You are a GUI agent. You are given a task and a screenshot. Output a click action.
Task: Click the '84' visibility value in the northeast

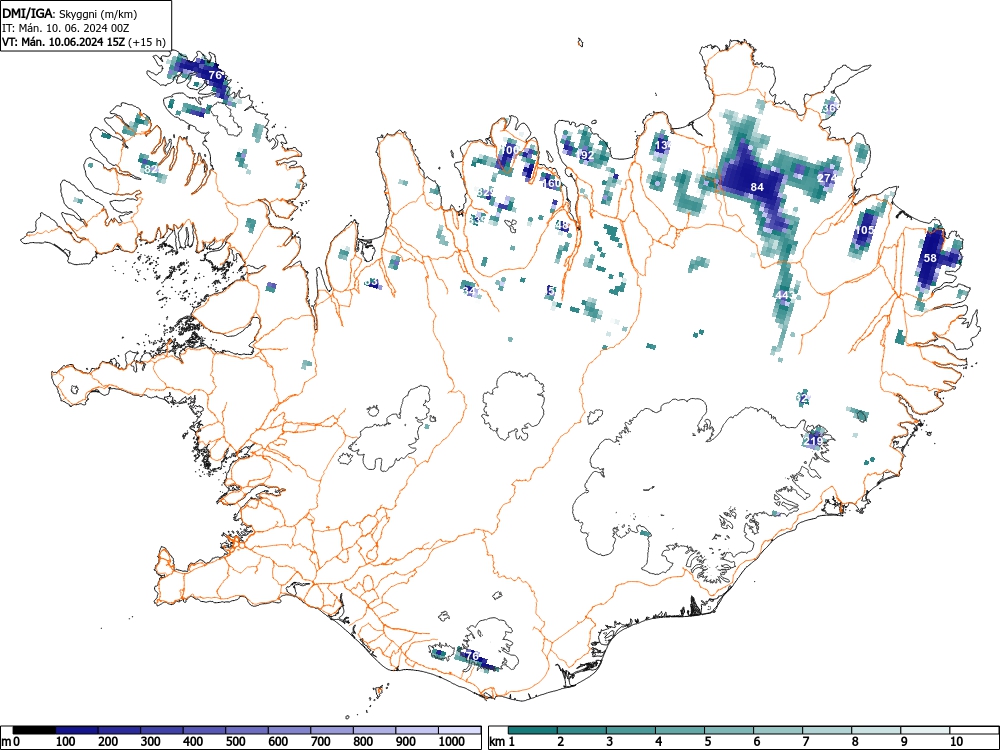(757, 187)
